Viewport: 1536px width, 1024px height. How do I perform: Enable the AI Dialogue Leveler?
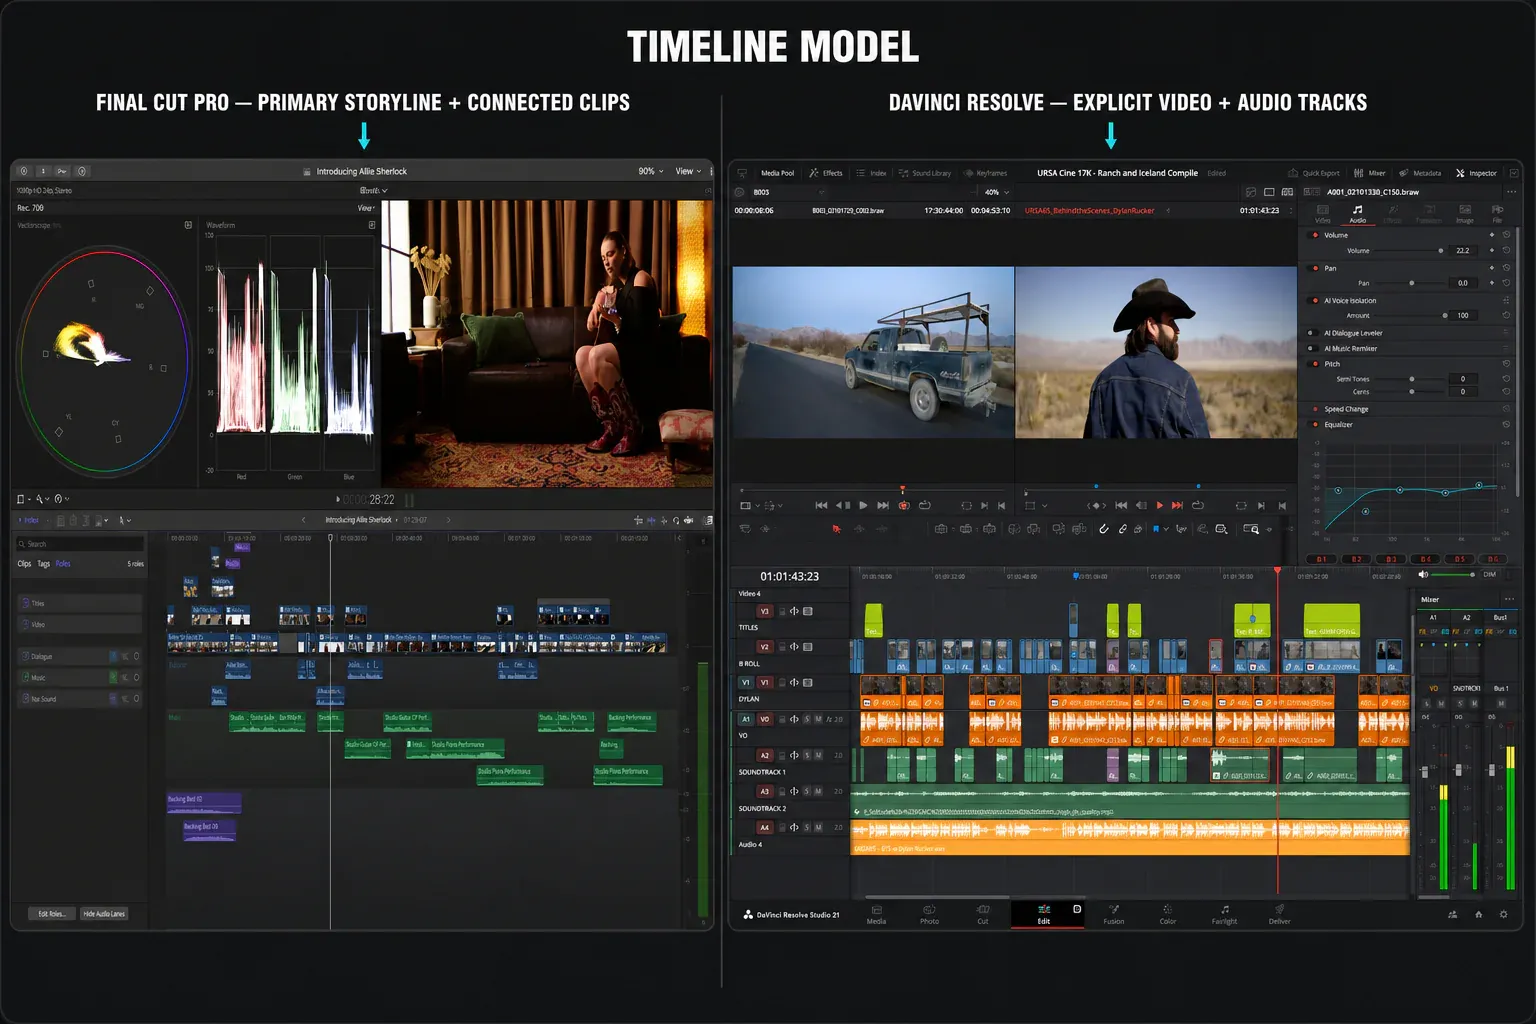1311,333
